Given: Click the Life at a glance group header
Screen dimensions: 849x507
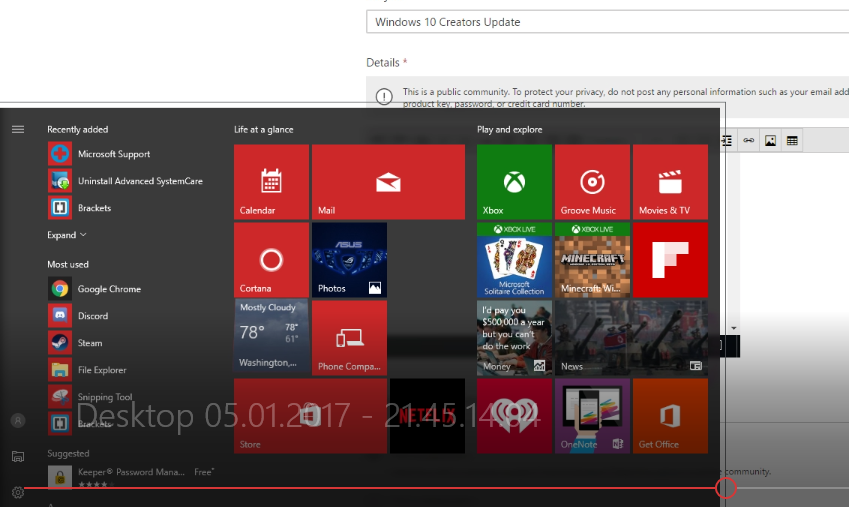Looking at the screenshot, I should click(x=264, y=129).
